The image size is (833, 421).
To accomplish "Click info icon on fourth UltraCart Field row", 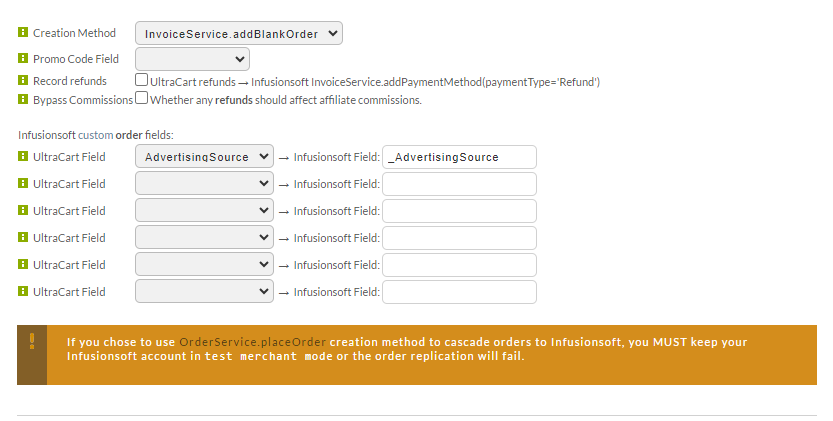I will click(23, 237).
